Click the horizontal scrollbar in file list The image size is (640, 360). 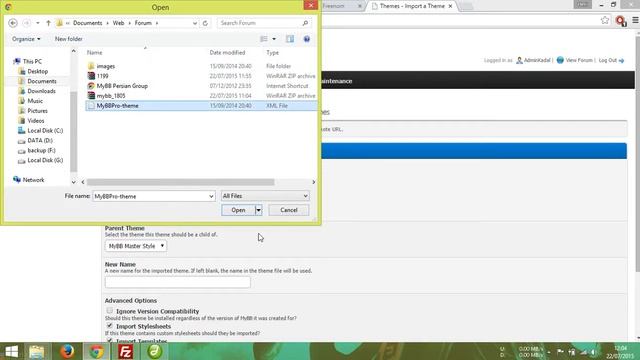(180, 182)
